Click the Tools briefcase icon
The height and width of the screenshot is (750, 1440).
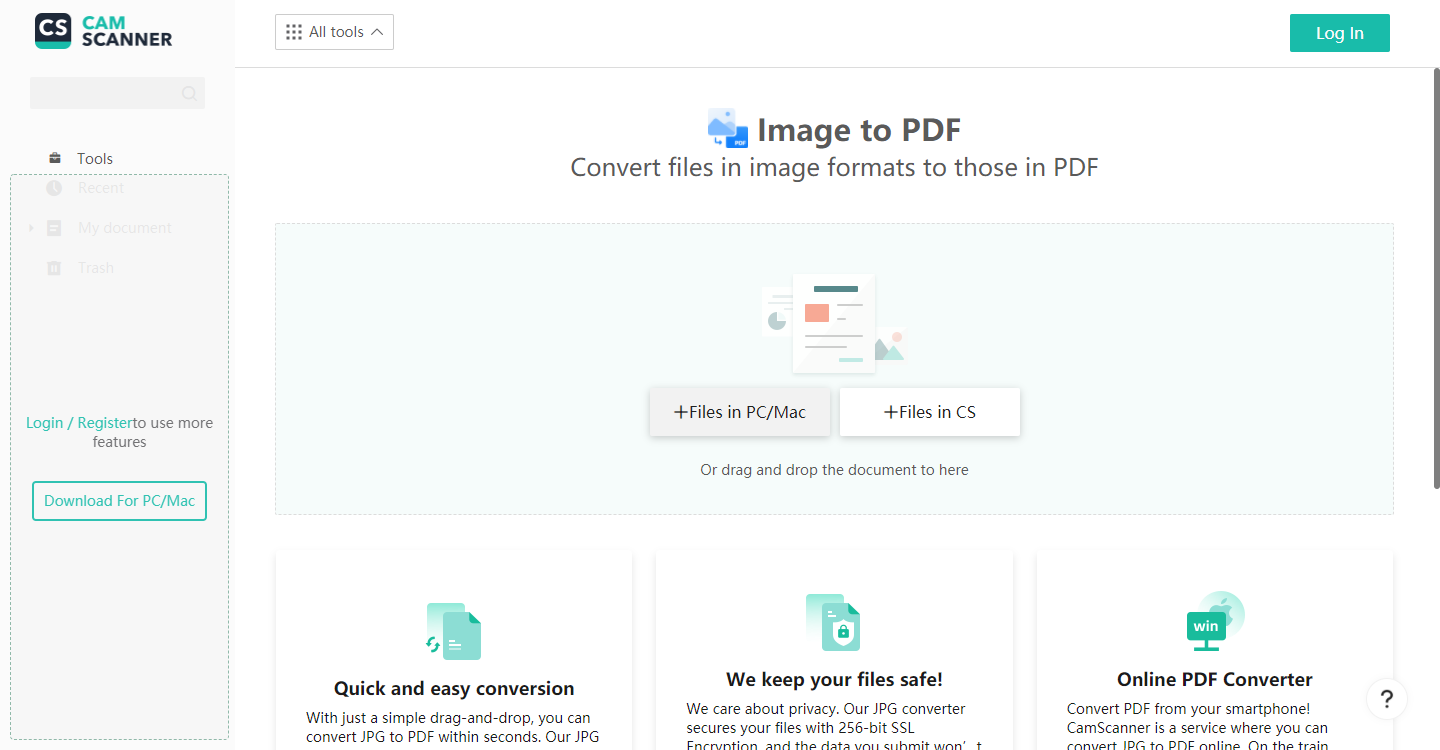55,158
